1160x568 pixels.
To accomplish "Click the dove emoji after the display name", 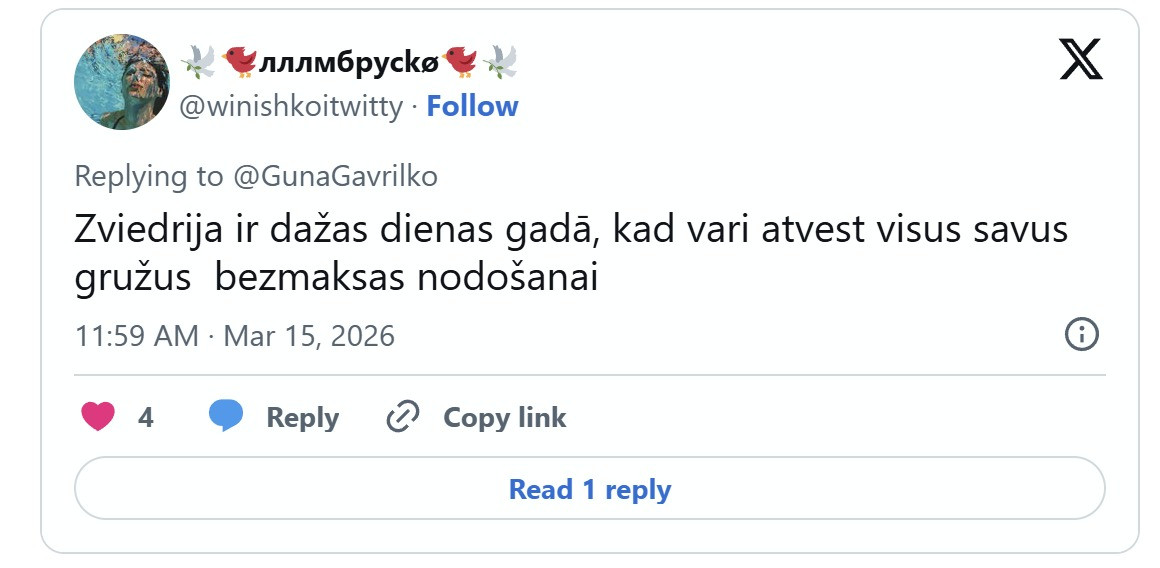I will point(499,63).
